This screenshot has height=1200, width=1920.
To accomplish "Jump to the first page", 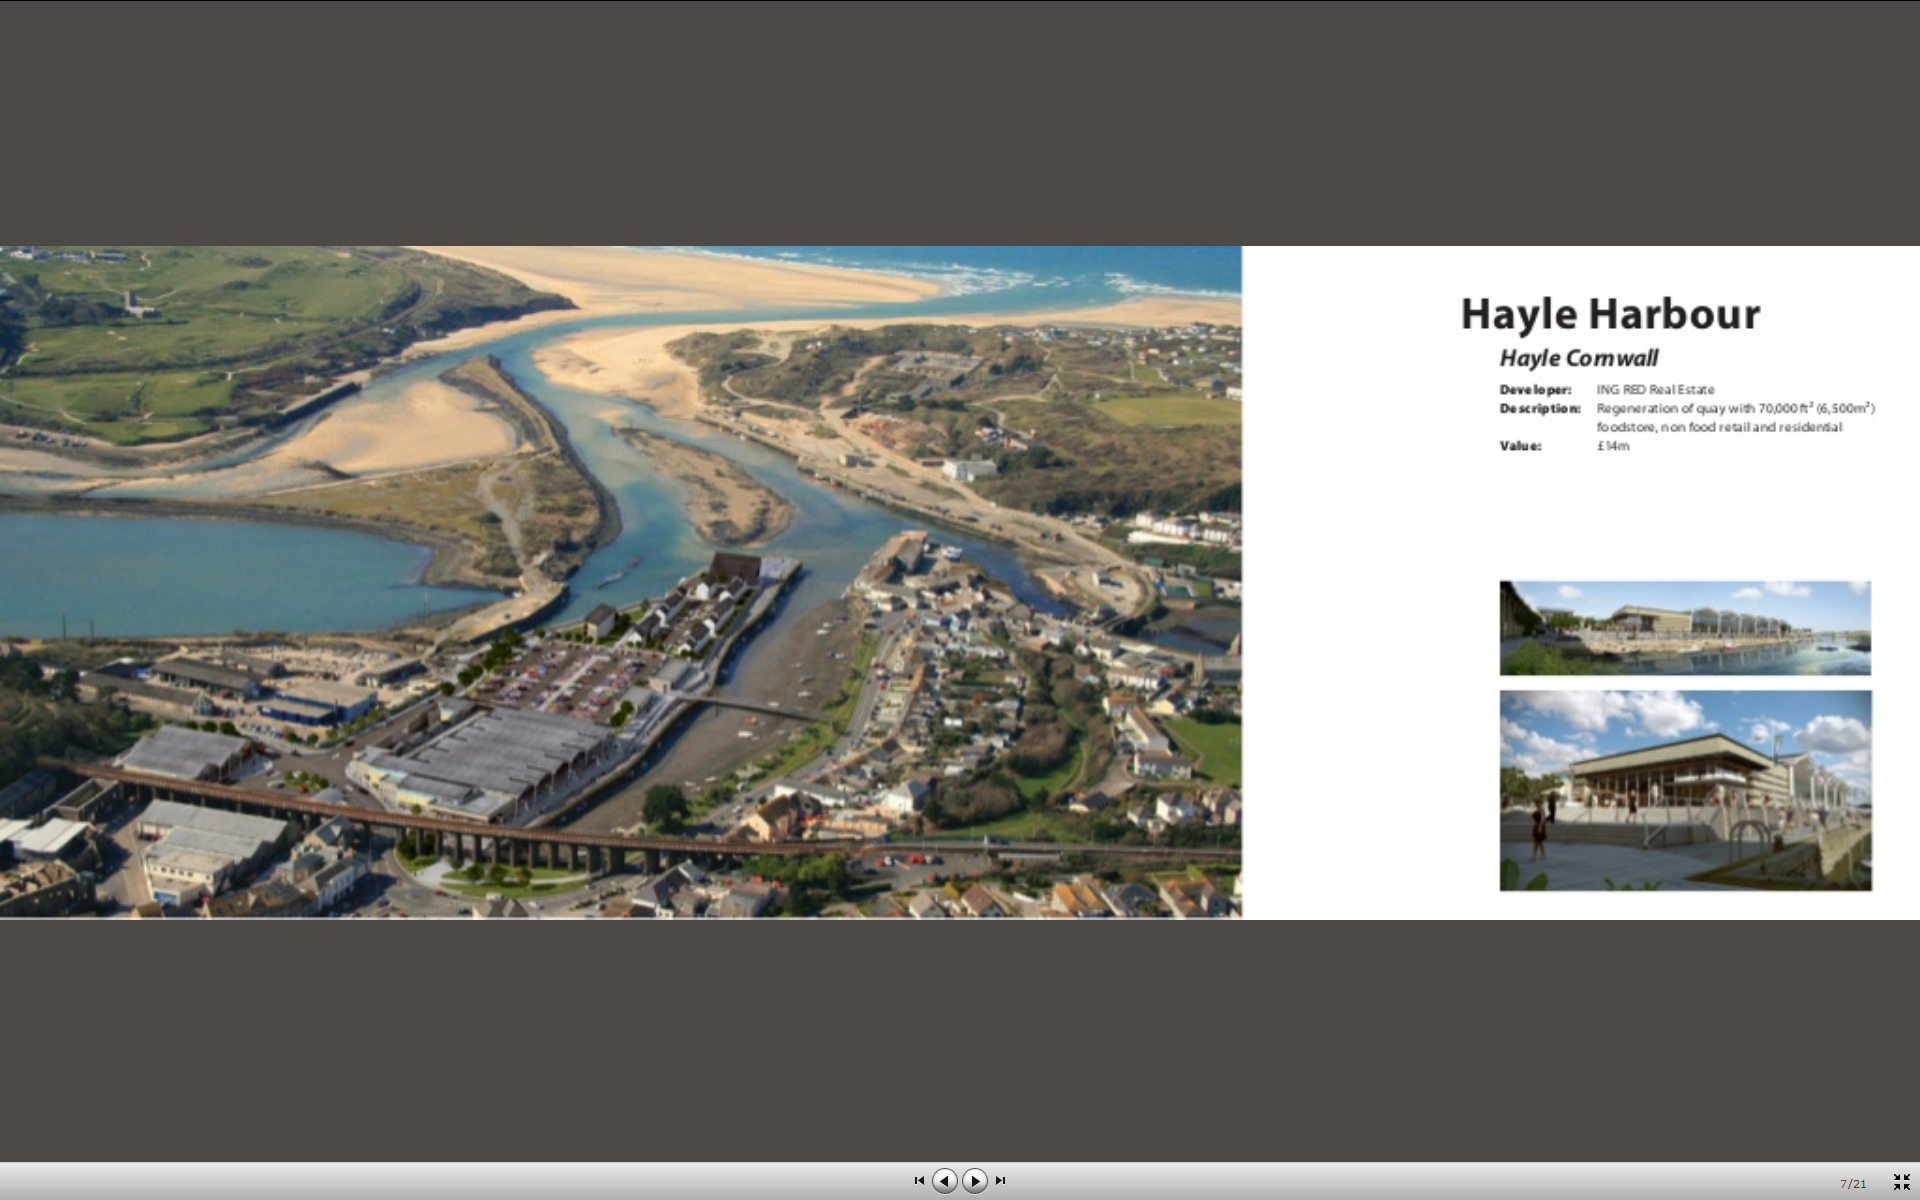I will click(919, 1181).
